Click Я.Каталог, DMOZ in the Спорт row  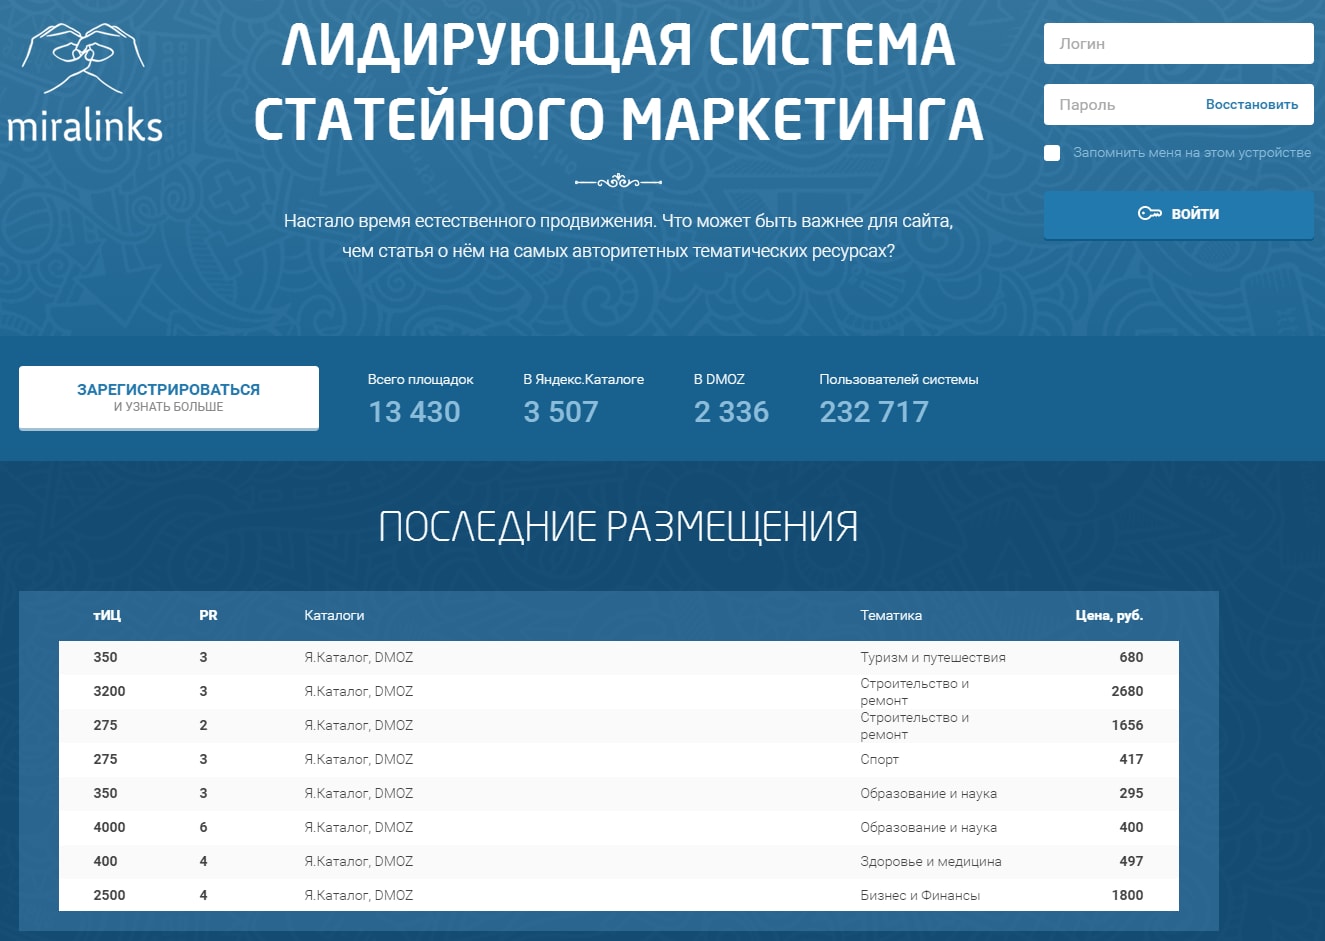tap(358, 759)
